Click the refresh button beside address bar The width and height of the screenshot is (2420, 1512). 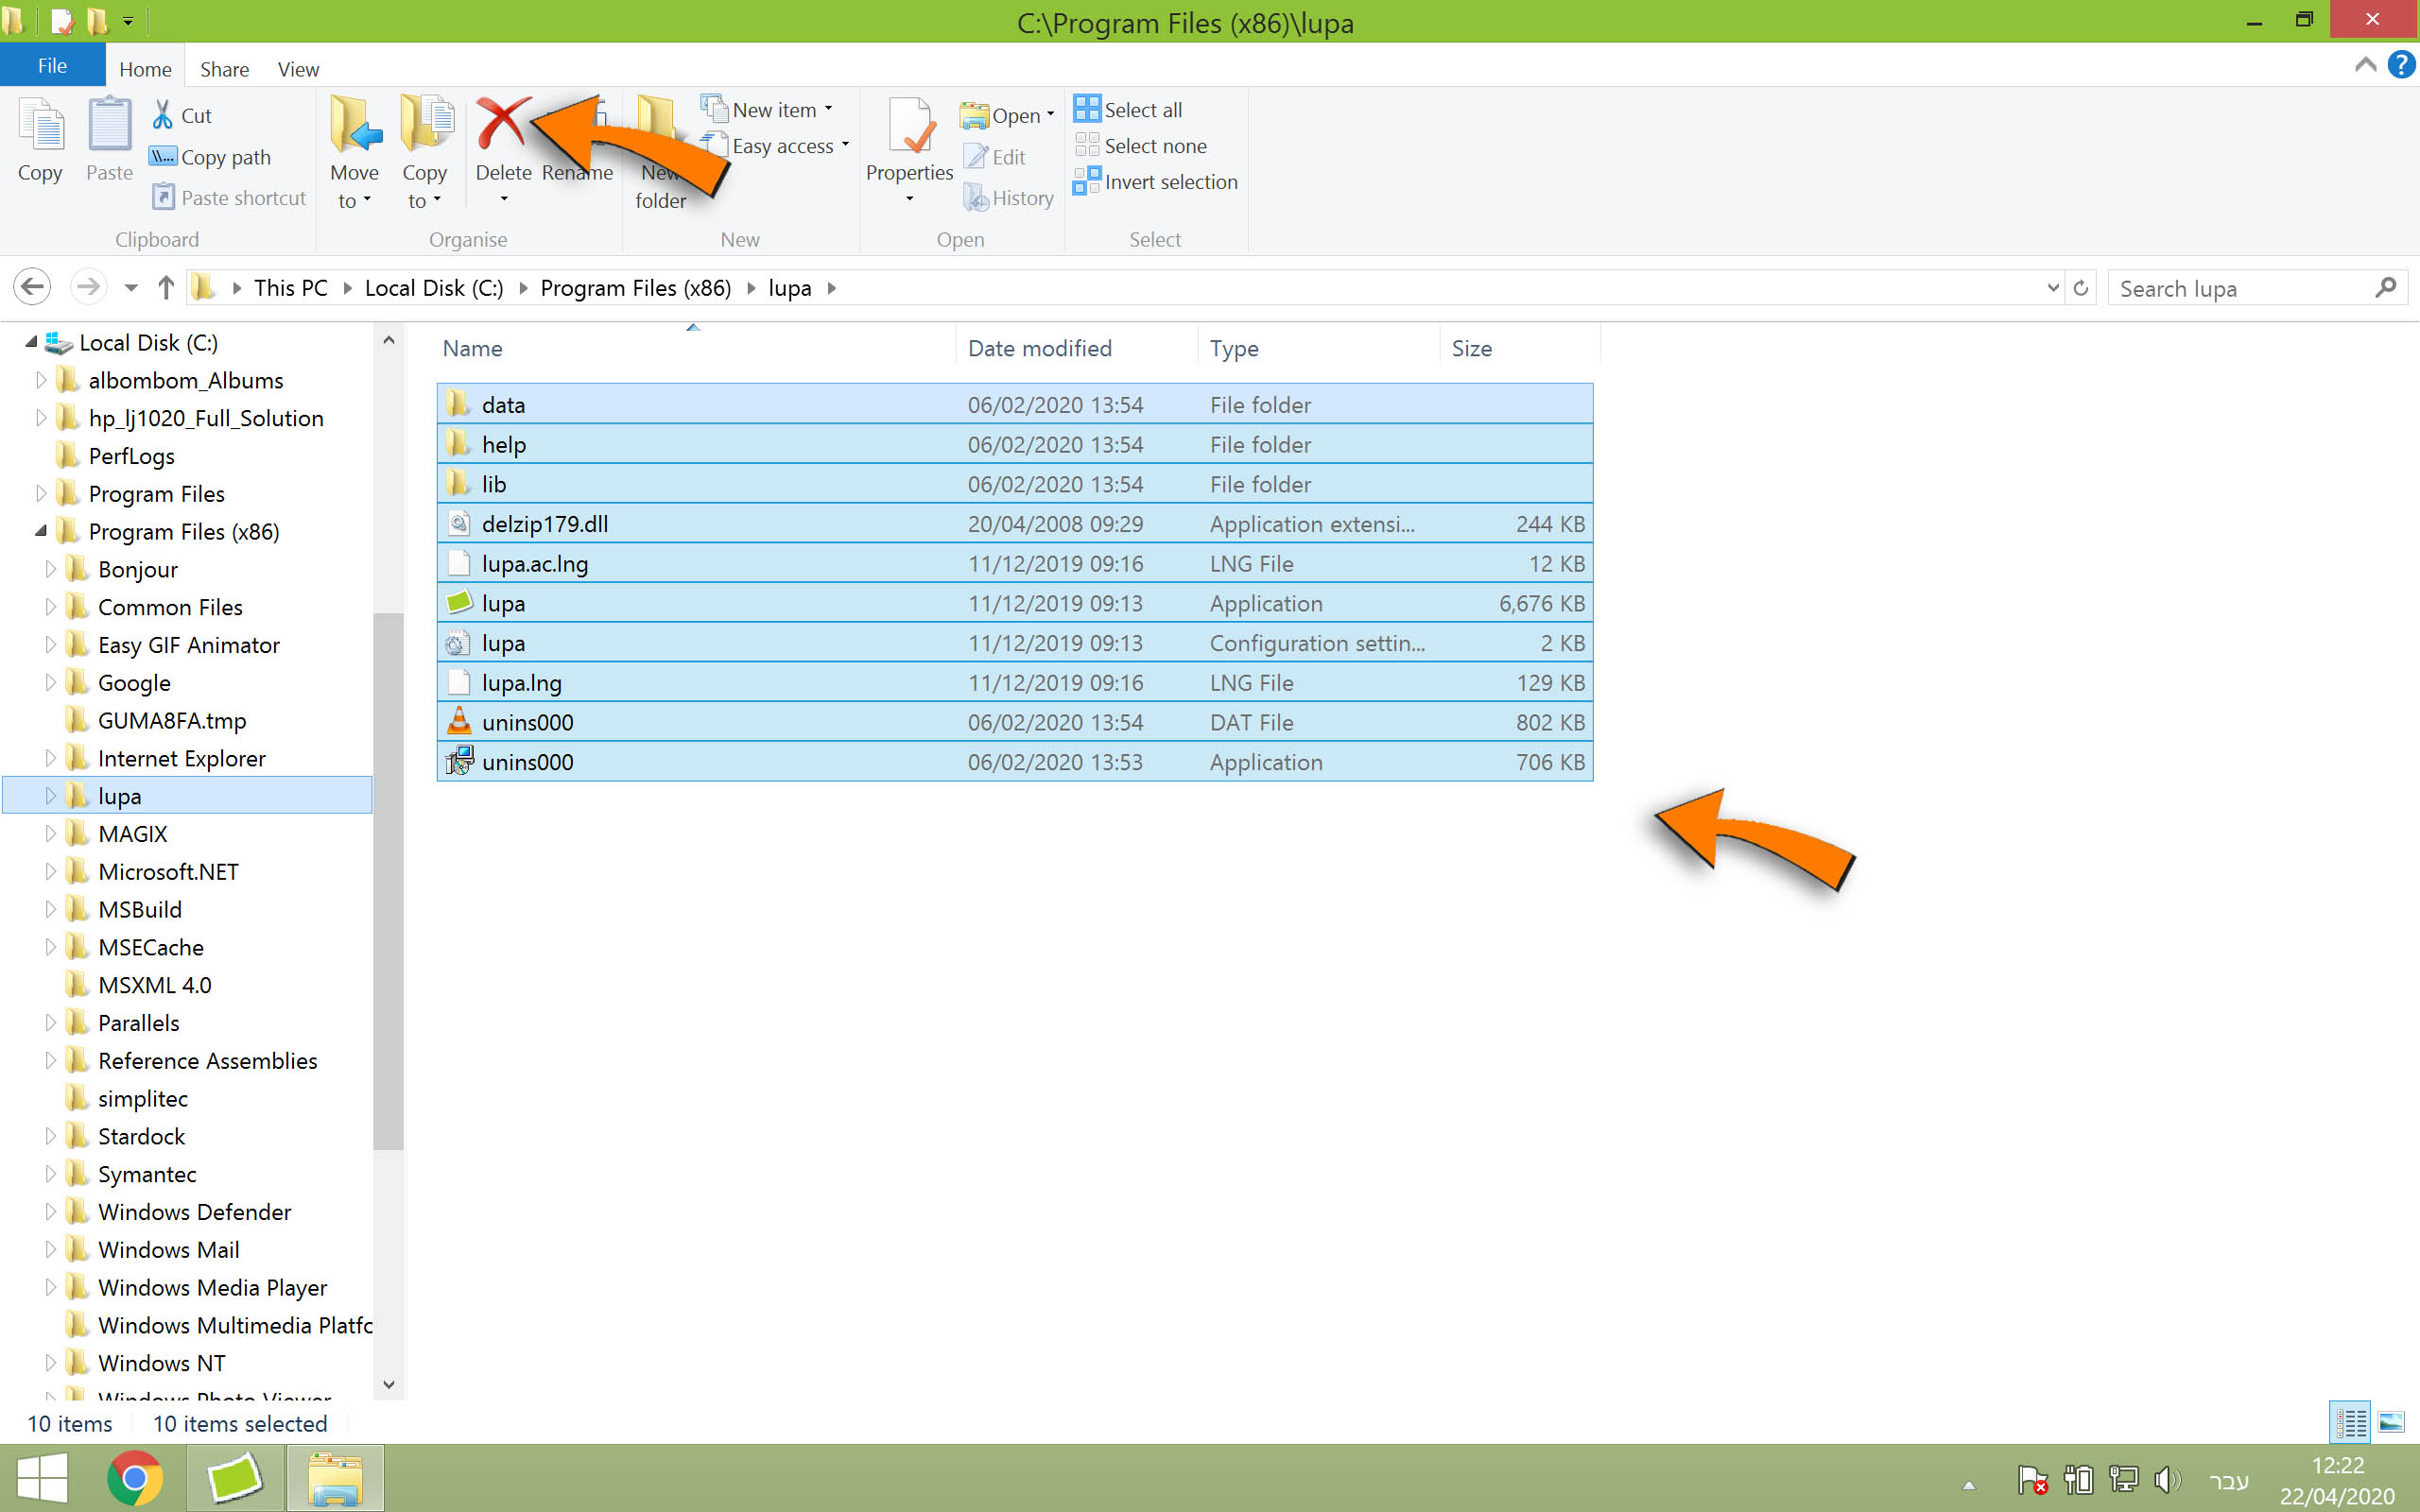(2081, 288)
